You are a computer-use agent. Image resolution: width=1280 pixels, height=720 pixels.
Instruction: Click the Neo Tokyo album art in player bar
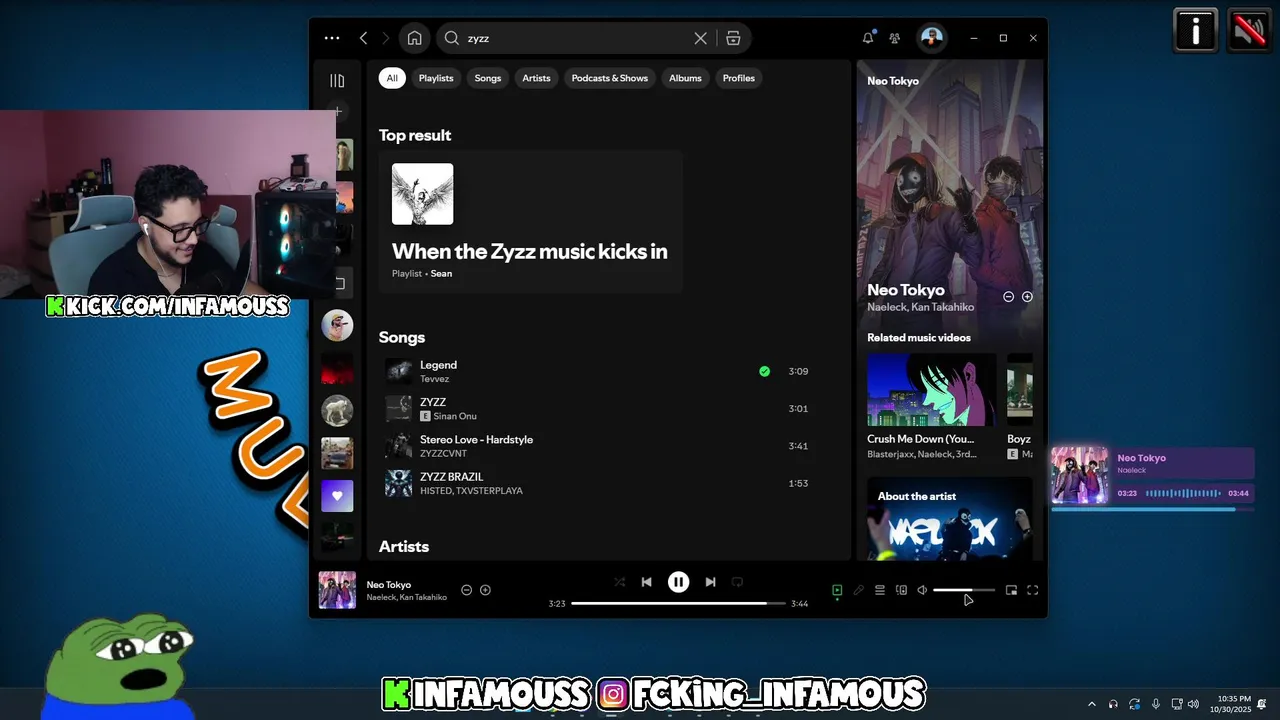(337, 590)
